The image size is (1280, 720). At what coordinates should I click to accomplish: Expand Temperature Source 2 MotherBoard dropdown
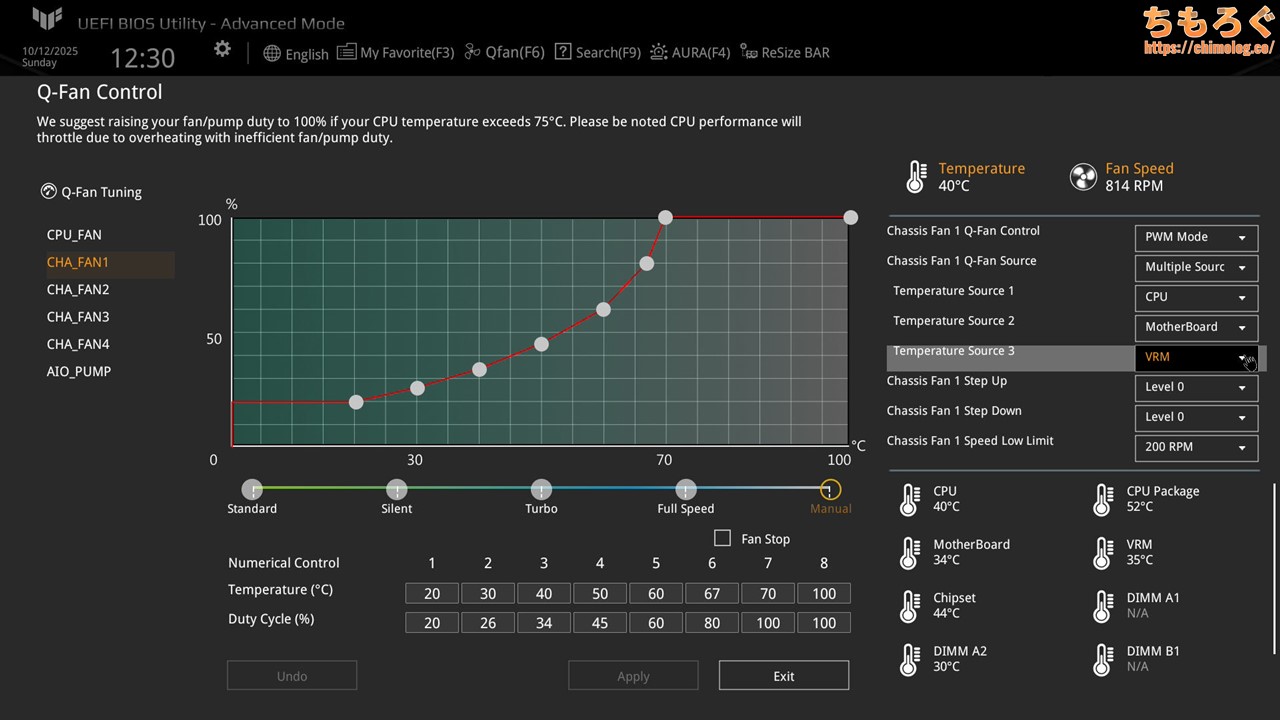[1196, 327]
